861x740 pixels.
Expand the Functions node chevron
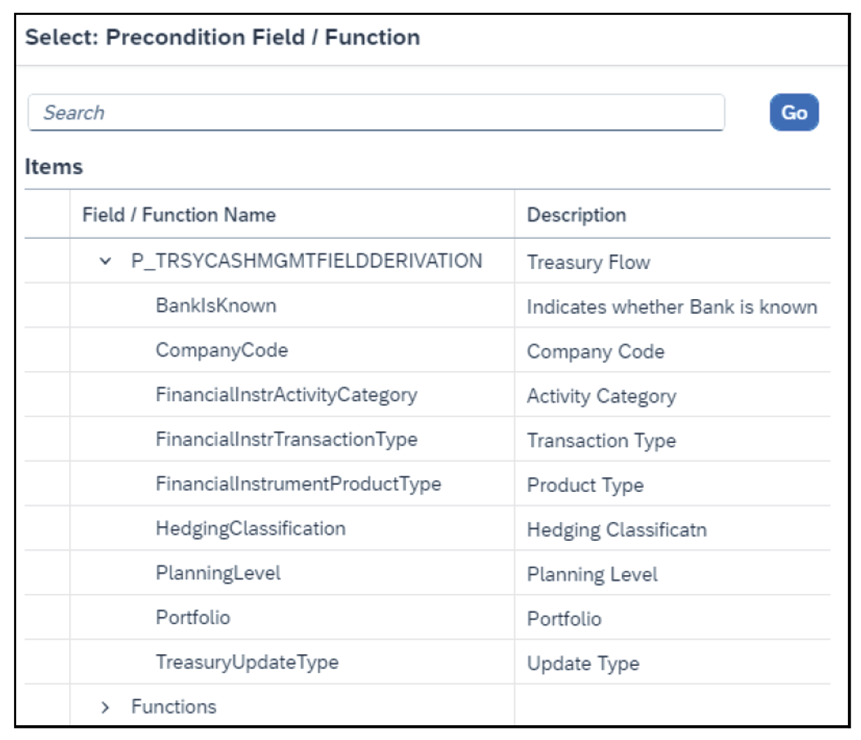point(106,707)
